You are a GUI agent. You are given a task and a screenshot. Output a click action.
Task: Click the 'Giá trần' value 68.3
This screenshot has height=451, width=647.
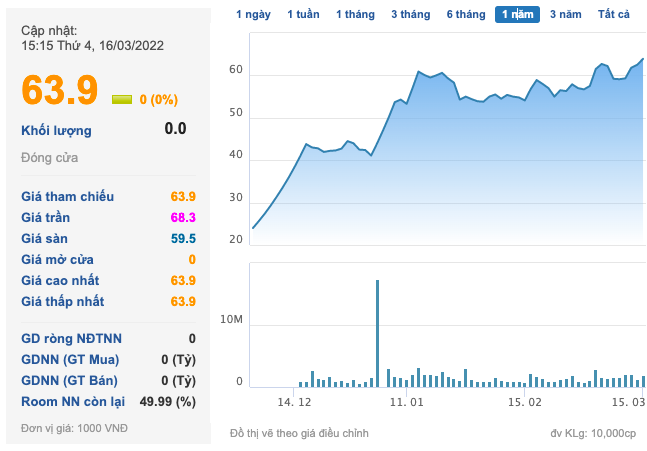(183, 217)
